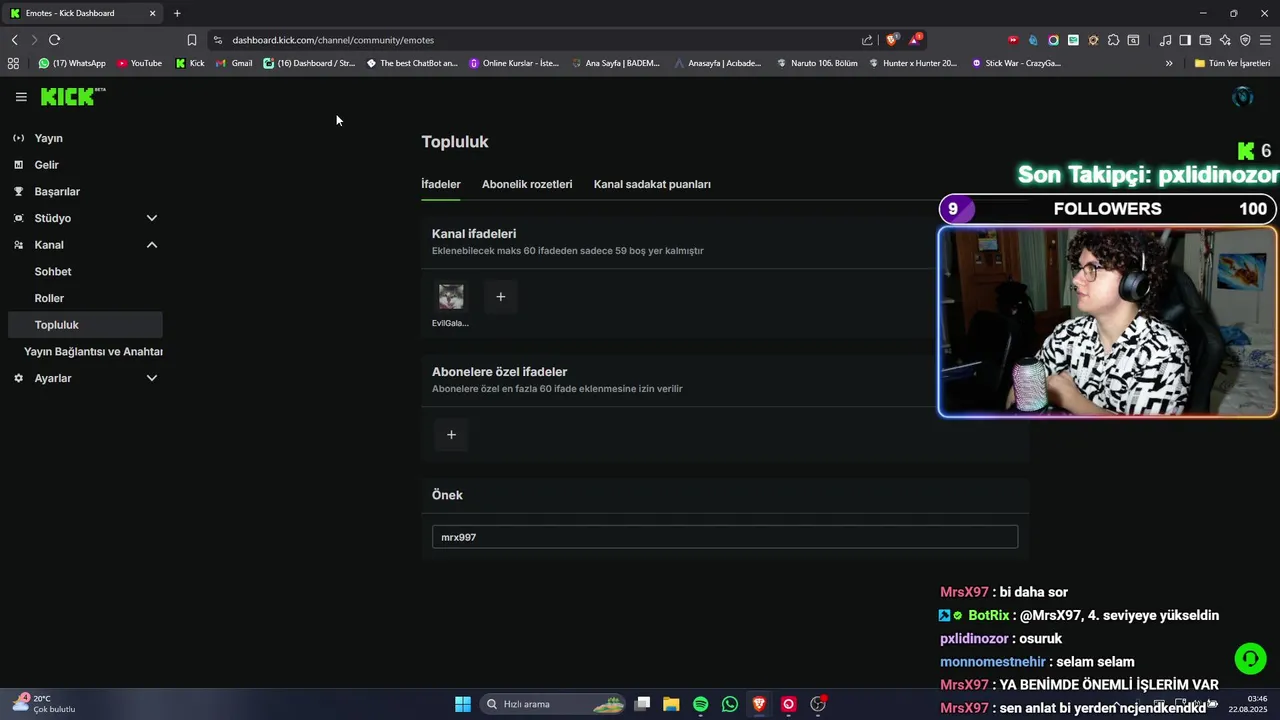The width and height of the screenshot is (1280, 720).
Task: Open a new browser tab
Action: click(x=177, y=13)
